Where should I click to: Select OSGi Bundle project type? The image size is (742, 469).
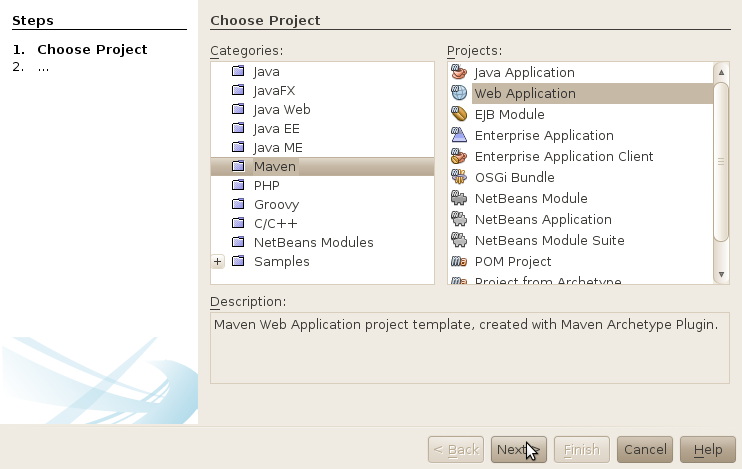514,177
